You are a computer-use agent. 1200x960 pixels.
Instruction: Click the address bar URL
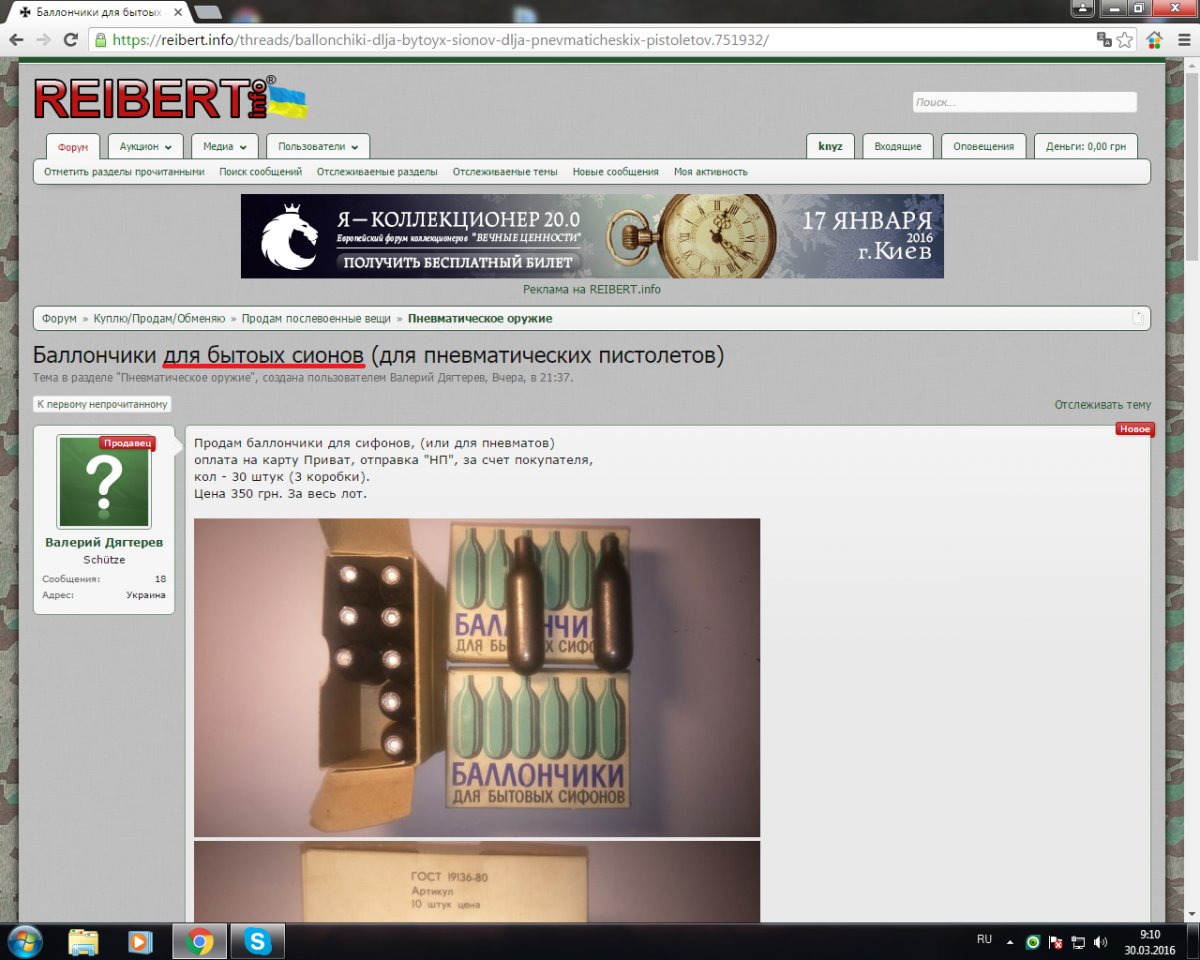pyautogui.click(x=440, y=40)
